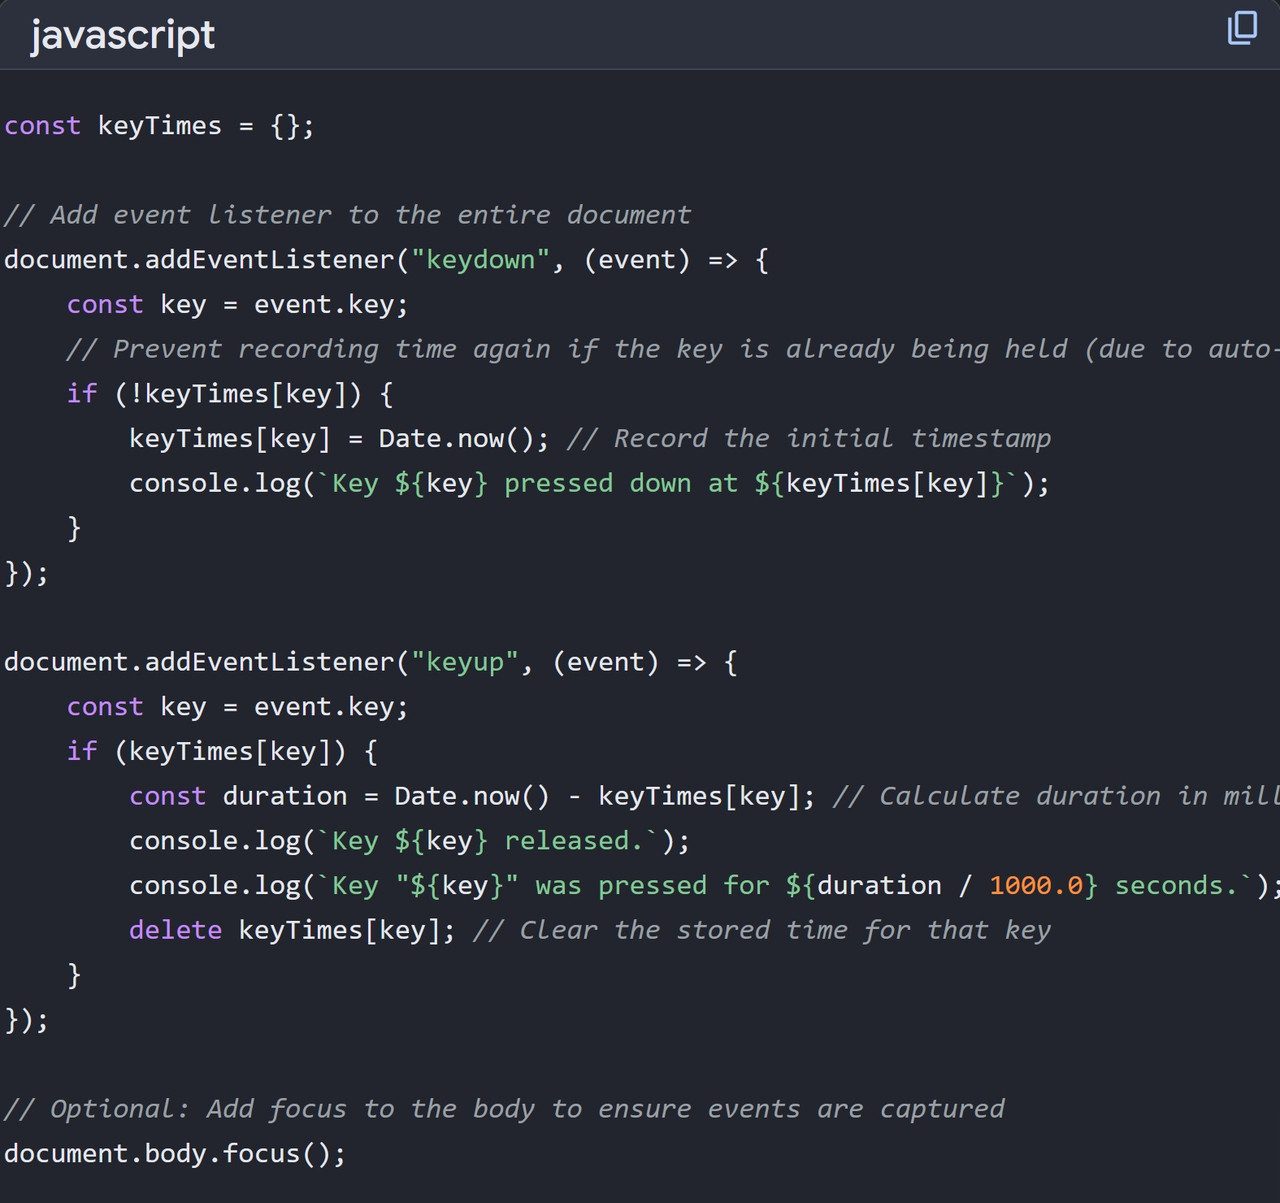Click the "delete keyTimes[key];" statement
Screen dimensions: 1280x1203
(292, 931)
